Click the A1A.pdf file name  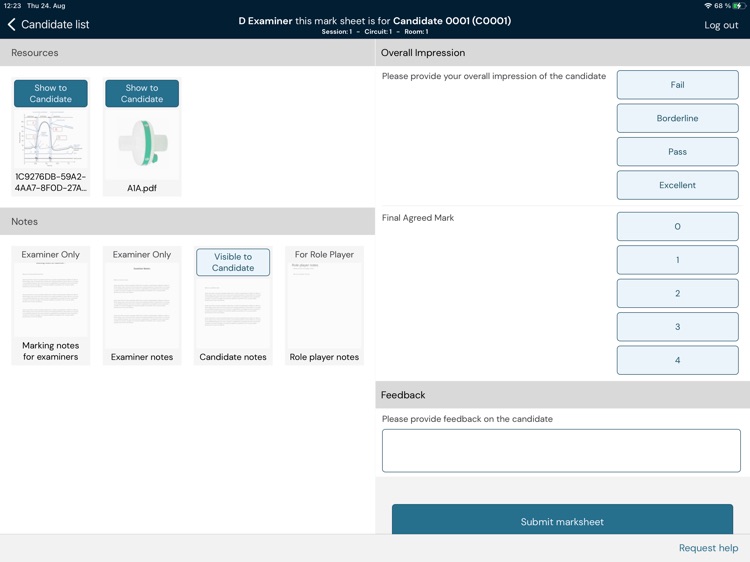[x=142, y=188]
